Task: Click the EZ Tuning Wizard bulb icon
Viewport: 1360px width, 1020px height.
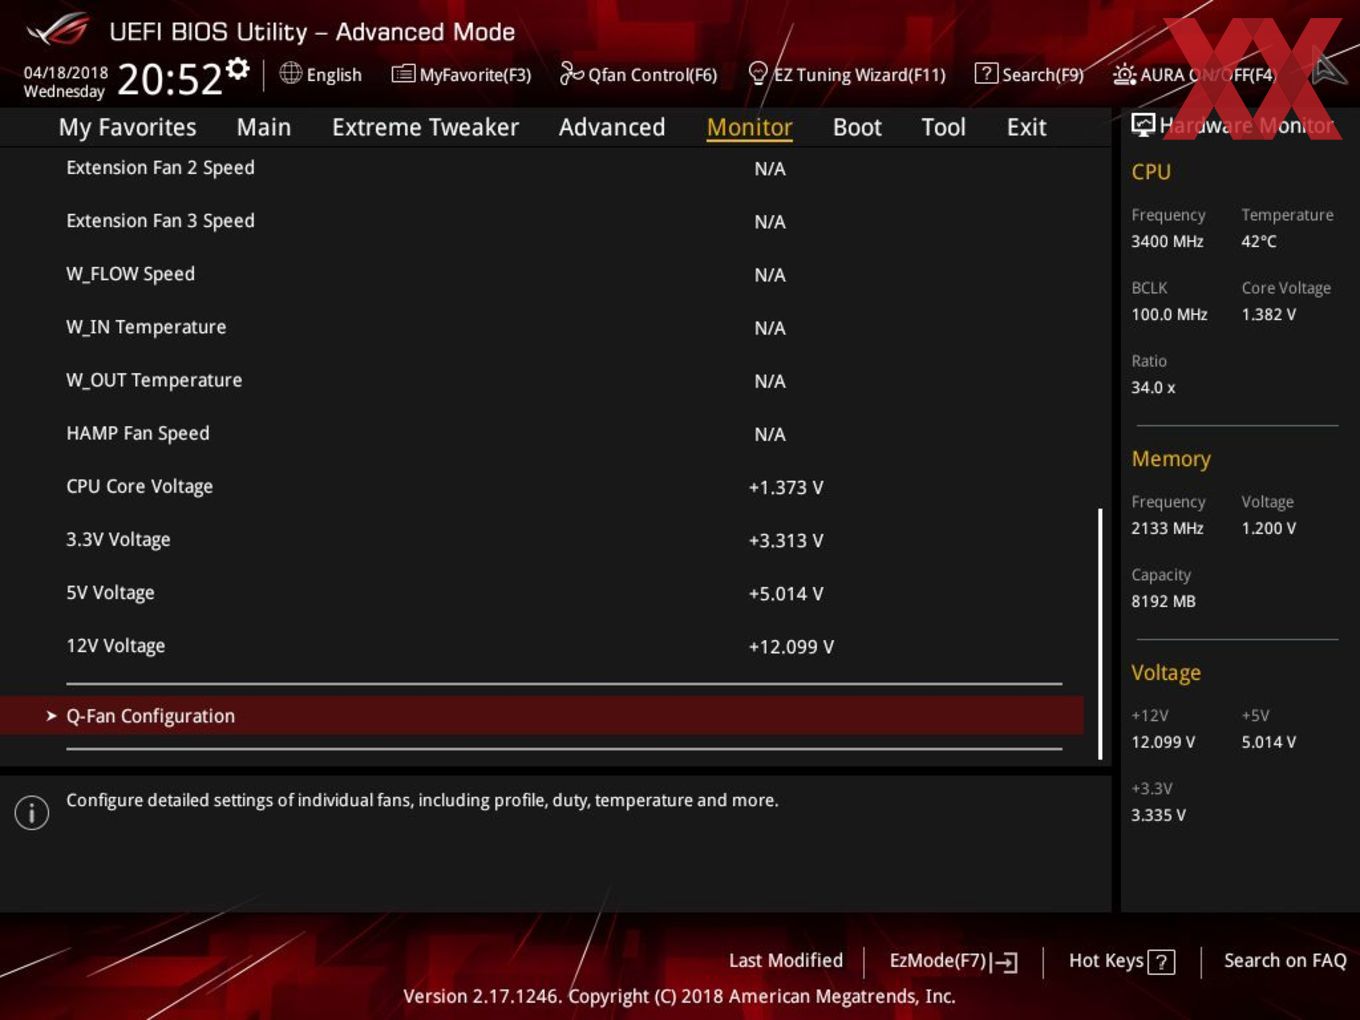Action: (x=758, y=73)
